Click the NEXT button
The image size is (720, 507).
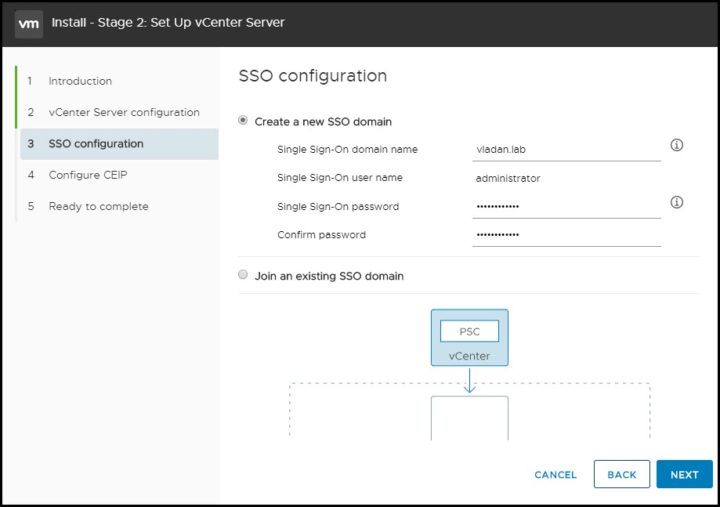tap(684, 474)
